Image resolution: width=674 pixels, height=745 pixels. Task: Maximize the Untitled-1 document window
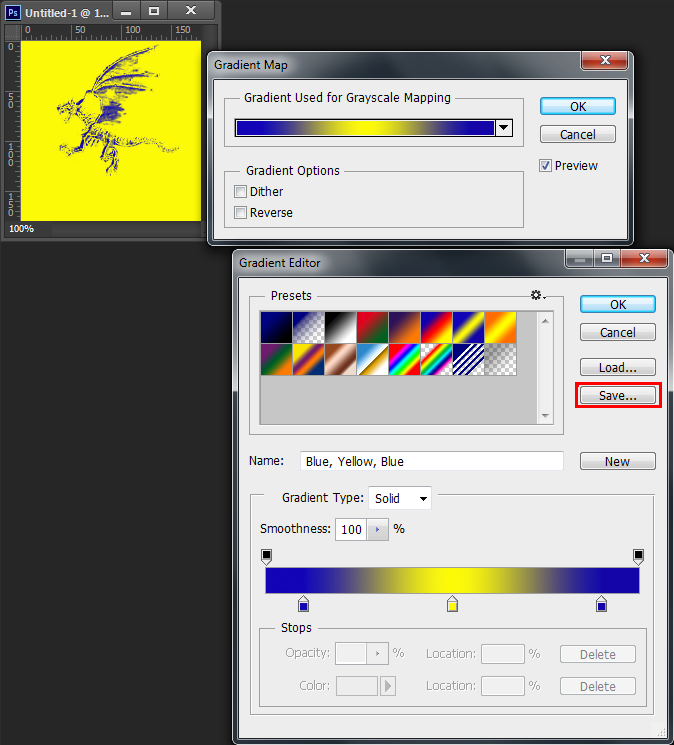point(154,11)
